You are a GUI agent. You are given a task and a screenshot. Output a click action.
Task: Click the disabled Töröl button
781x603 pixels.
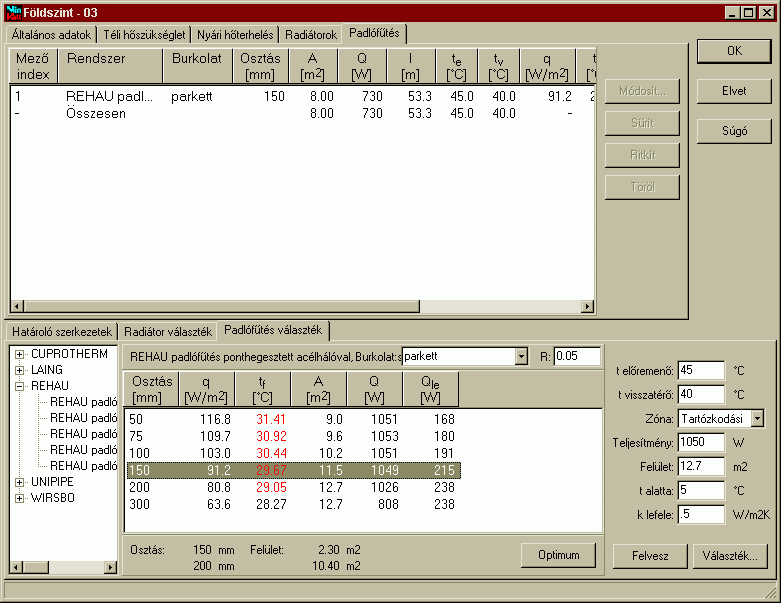click(642, 187)
